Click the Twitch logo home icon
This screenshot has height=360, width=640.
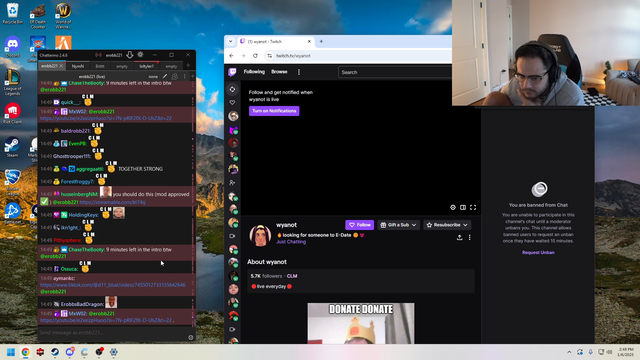point(232,72)
